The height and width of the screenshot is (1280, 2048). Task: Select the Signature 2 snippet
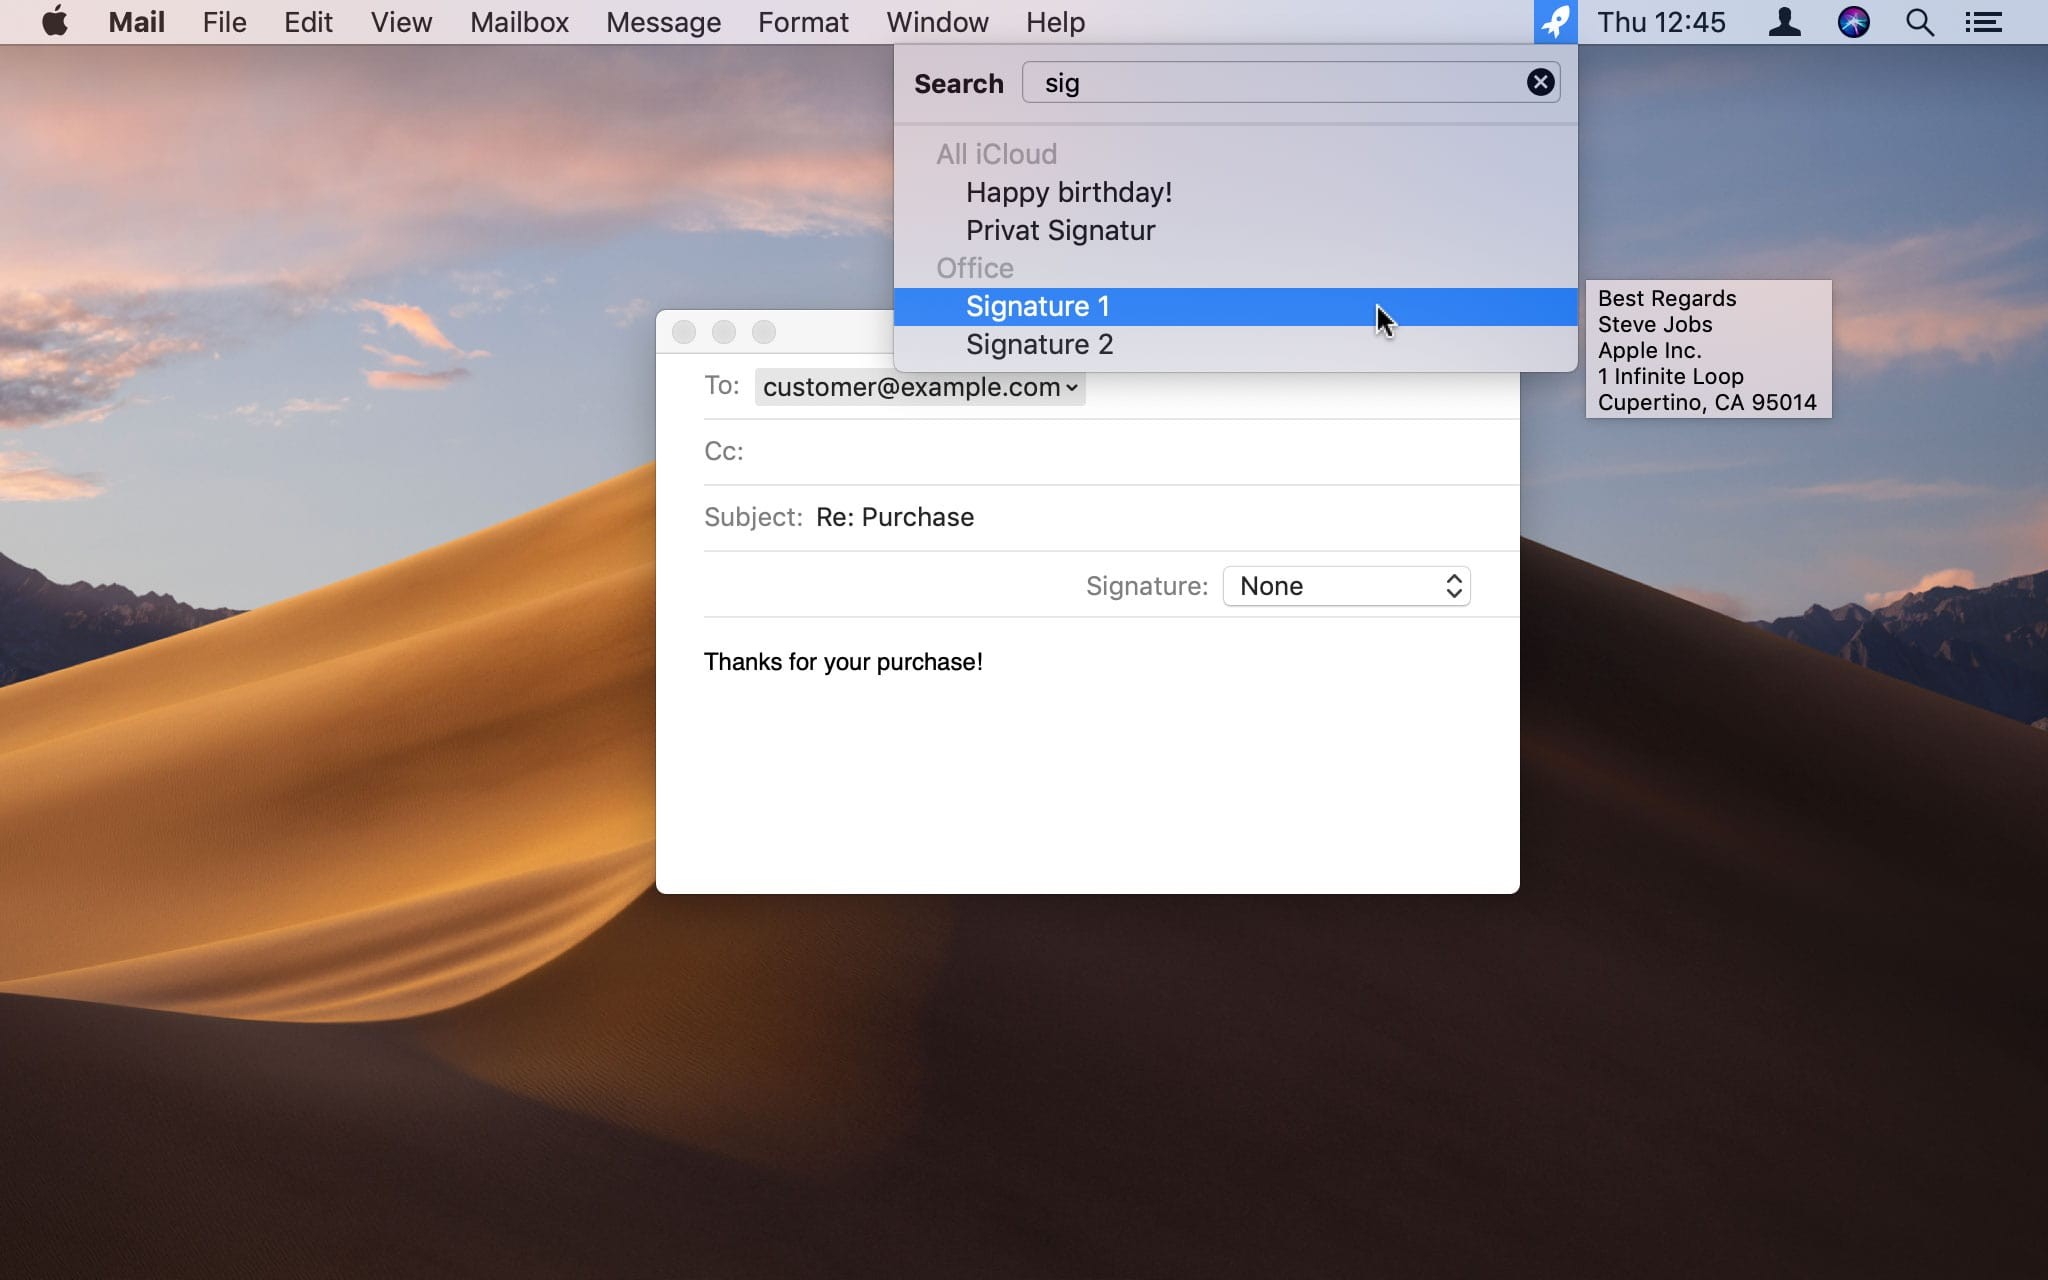point(1039,344)
